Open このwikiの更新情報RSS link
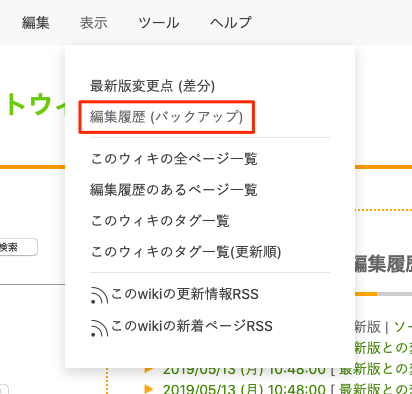 [x=184, y=294]
